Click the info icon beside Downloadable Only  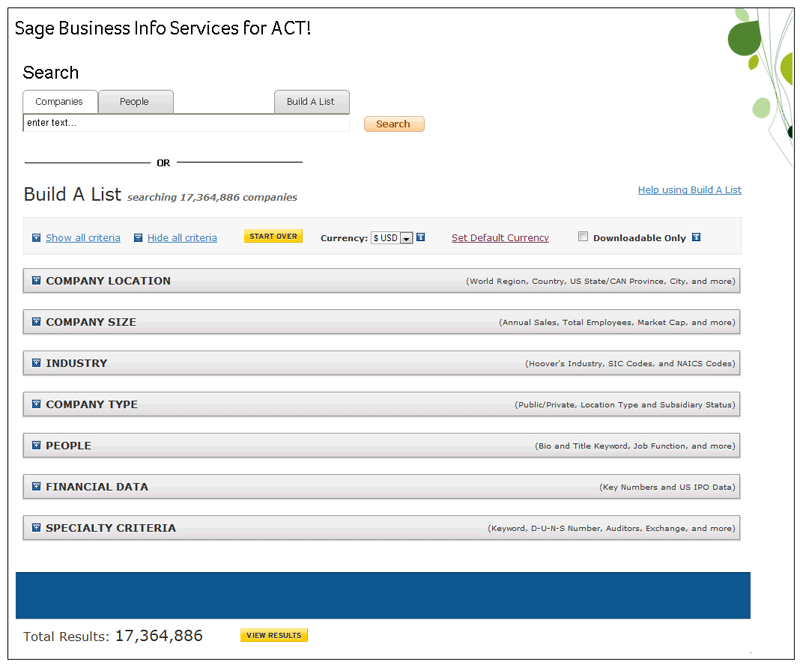pos(696,237)
